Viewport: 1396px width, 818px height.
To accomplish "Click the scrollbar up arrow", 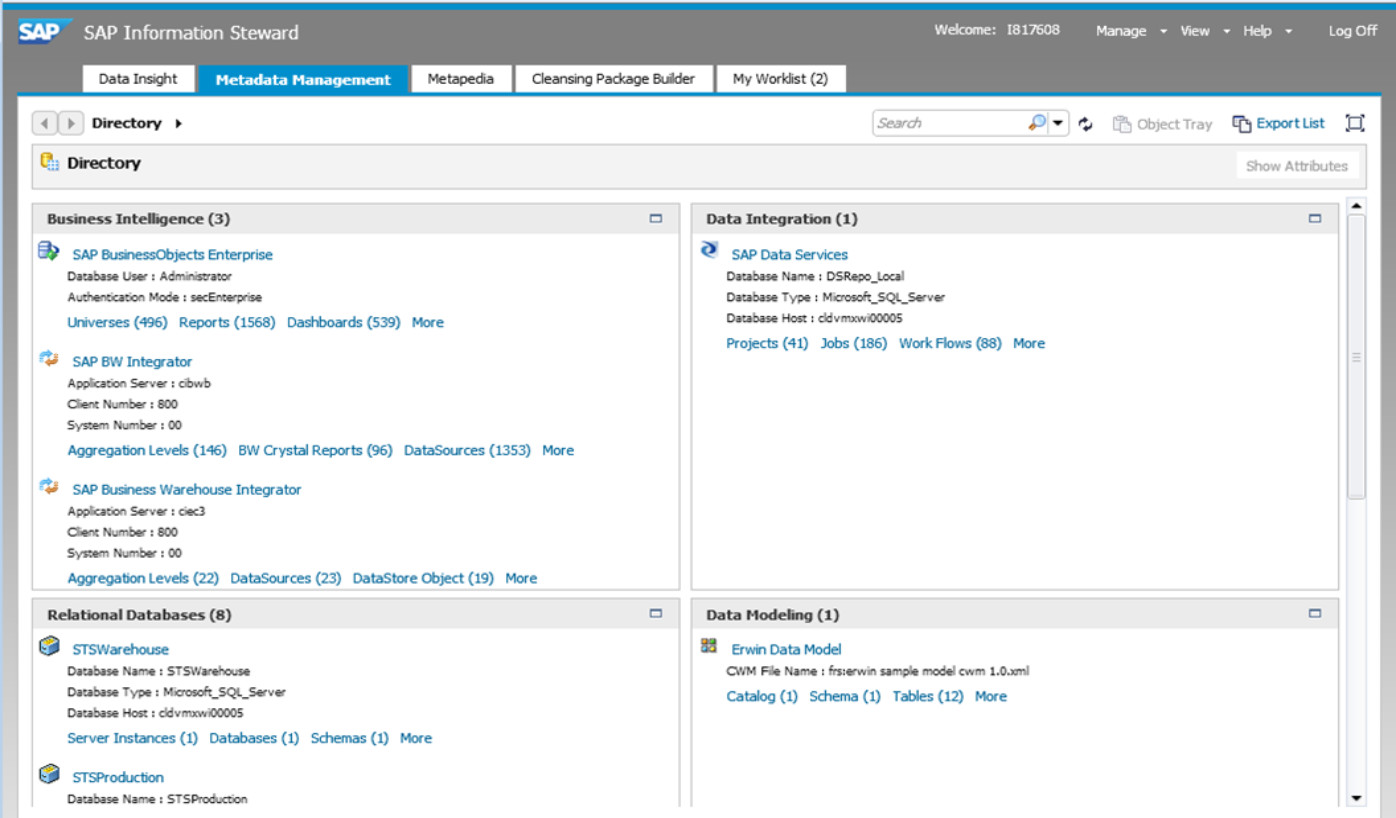I will pos(1356,206).
